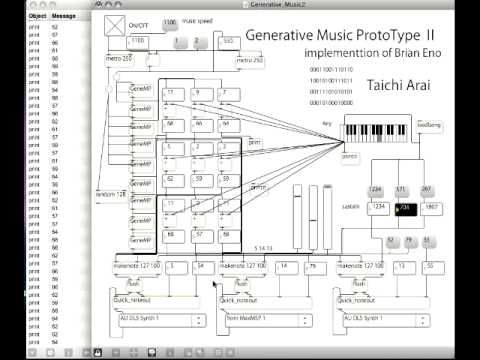This screenshot has width=480, height=360.
Task: Click the loadbang object
Action: pyautogui.click(x=430, y=126)
